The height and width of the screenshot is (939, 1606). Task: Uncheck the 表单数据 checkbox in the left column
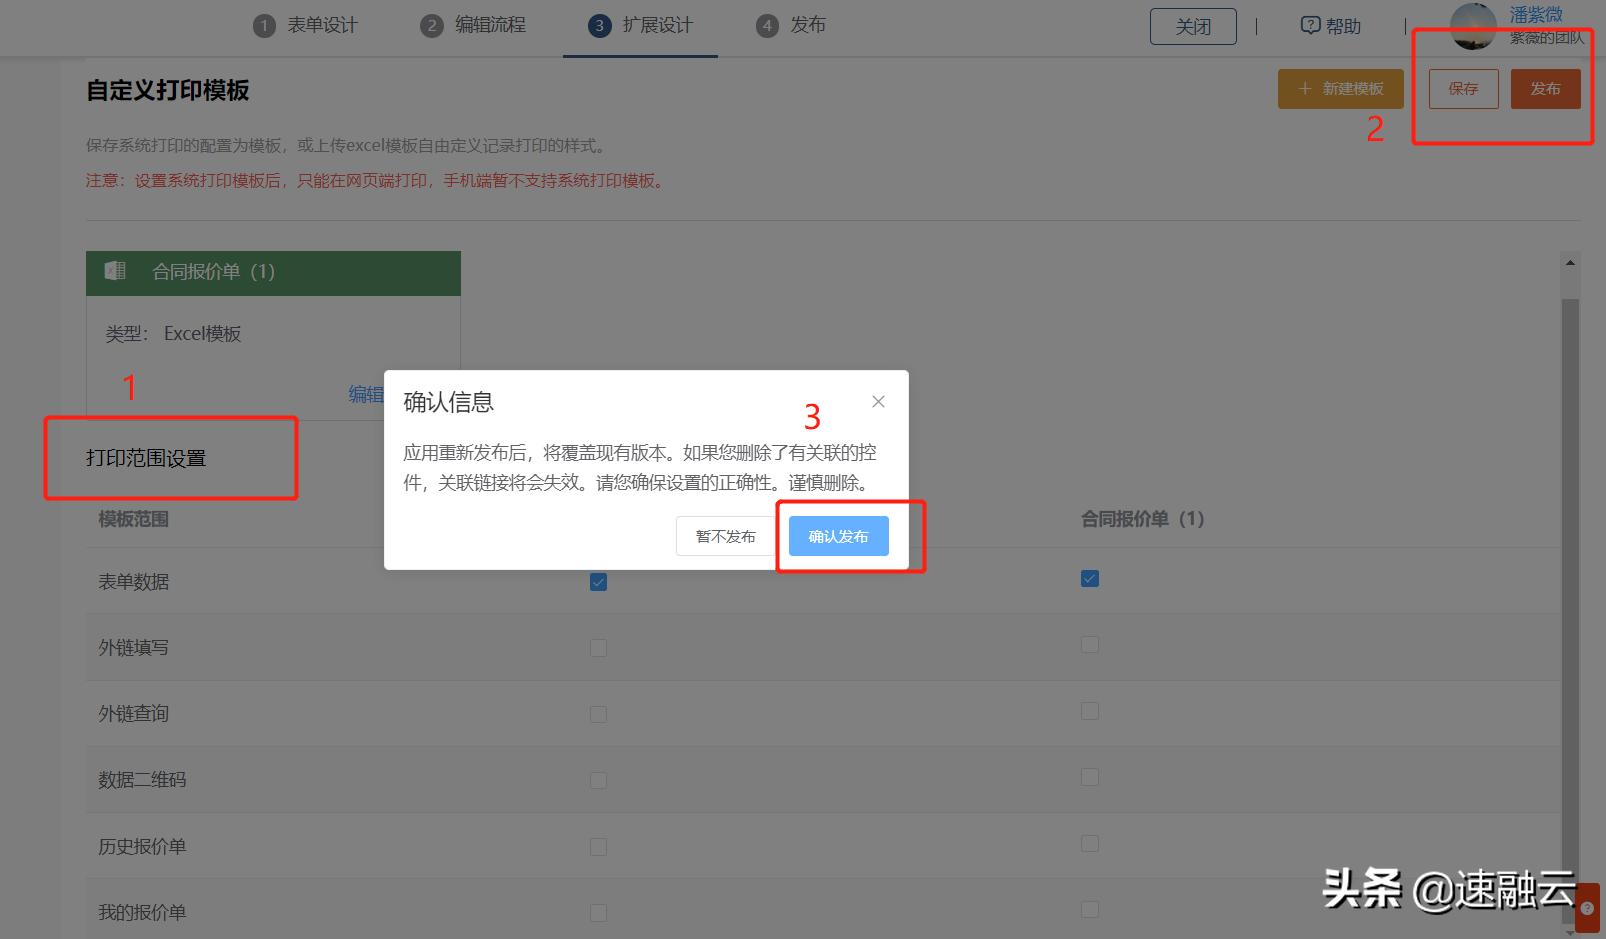pyautogui.click(x=598, y=580)
